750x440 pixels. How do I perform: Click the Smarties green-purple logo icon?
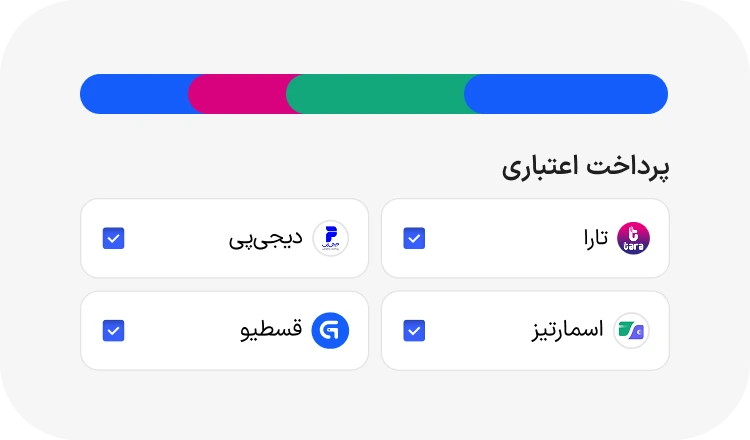pos(632,330)
